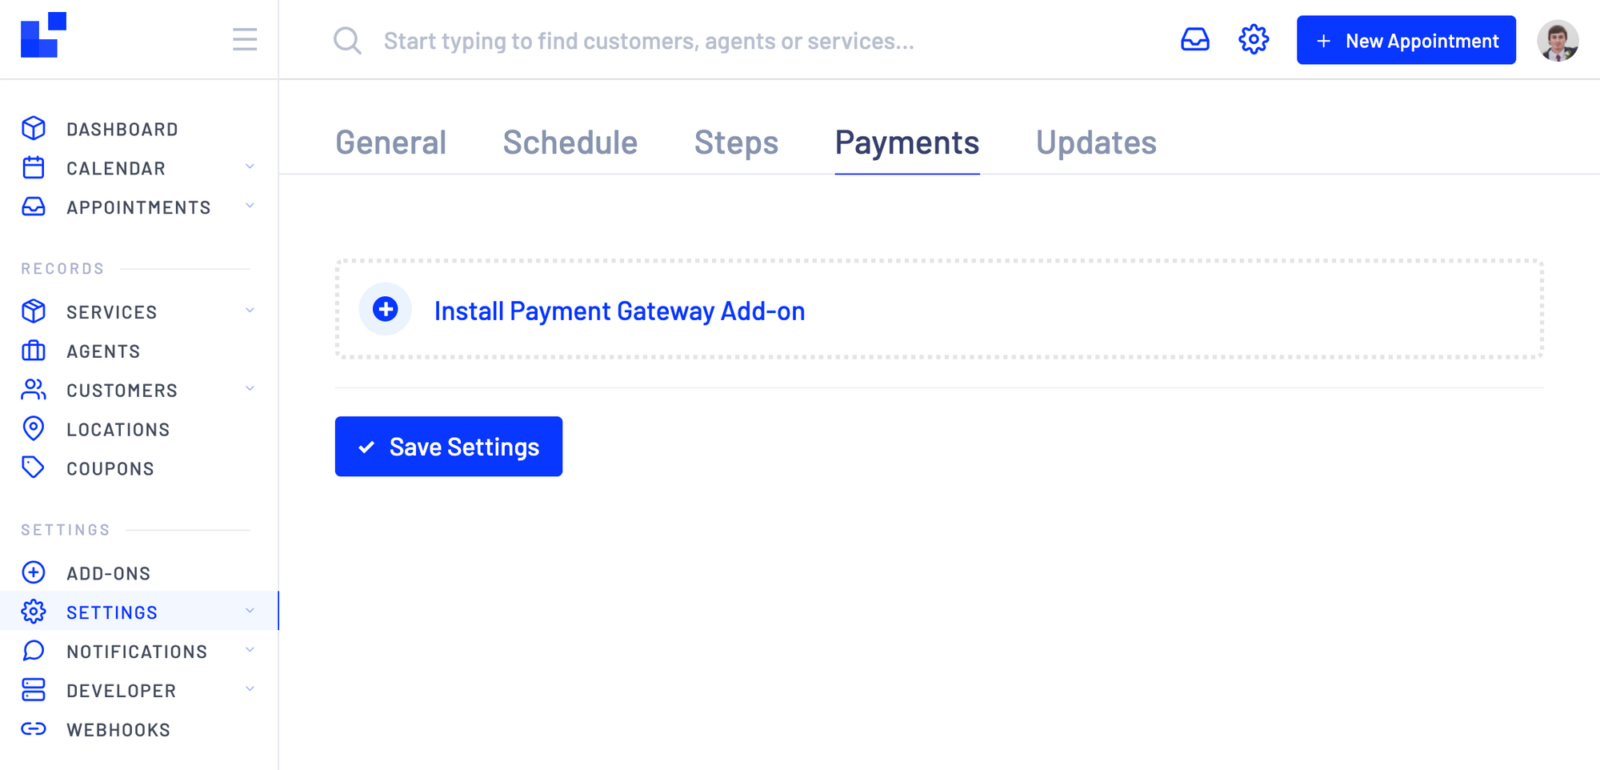Expand the Settings submenu chevron
Viewport: 1600px width, 770px height.
click(249, 610)
